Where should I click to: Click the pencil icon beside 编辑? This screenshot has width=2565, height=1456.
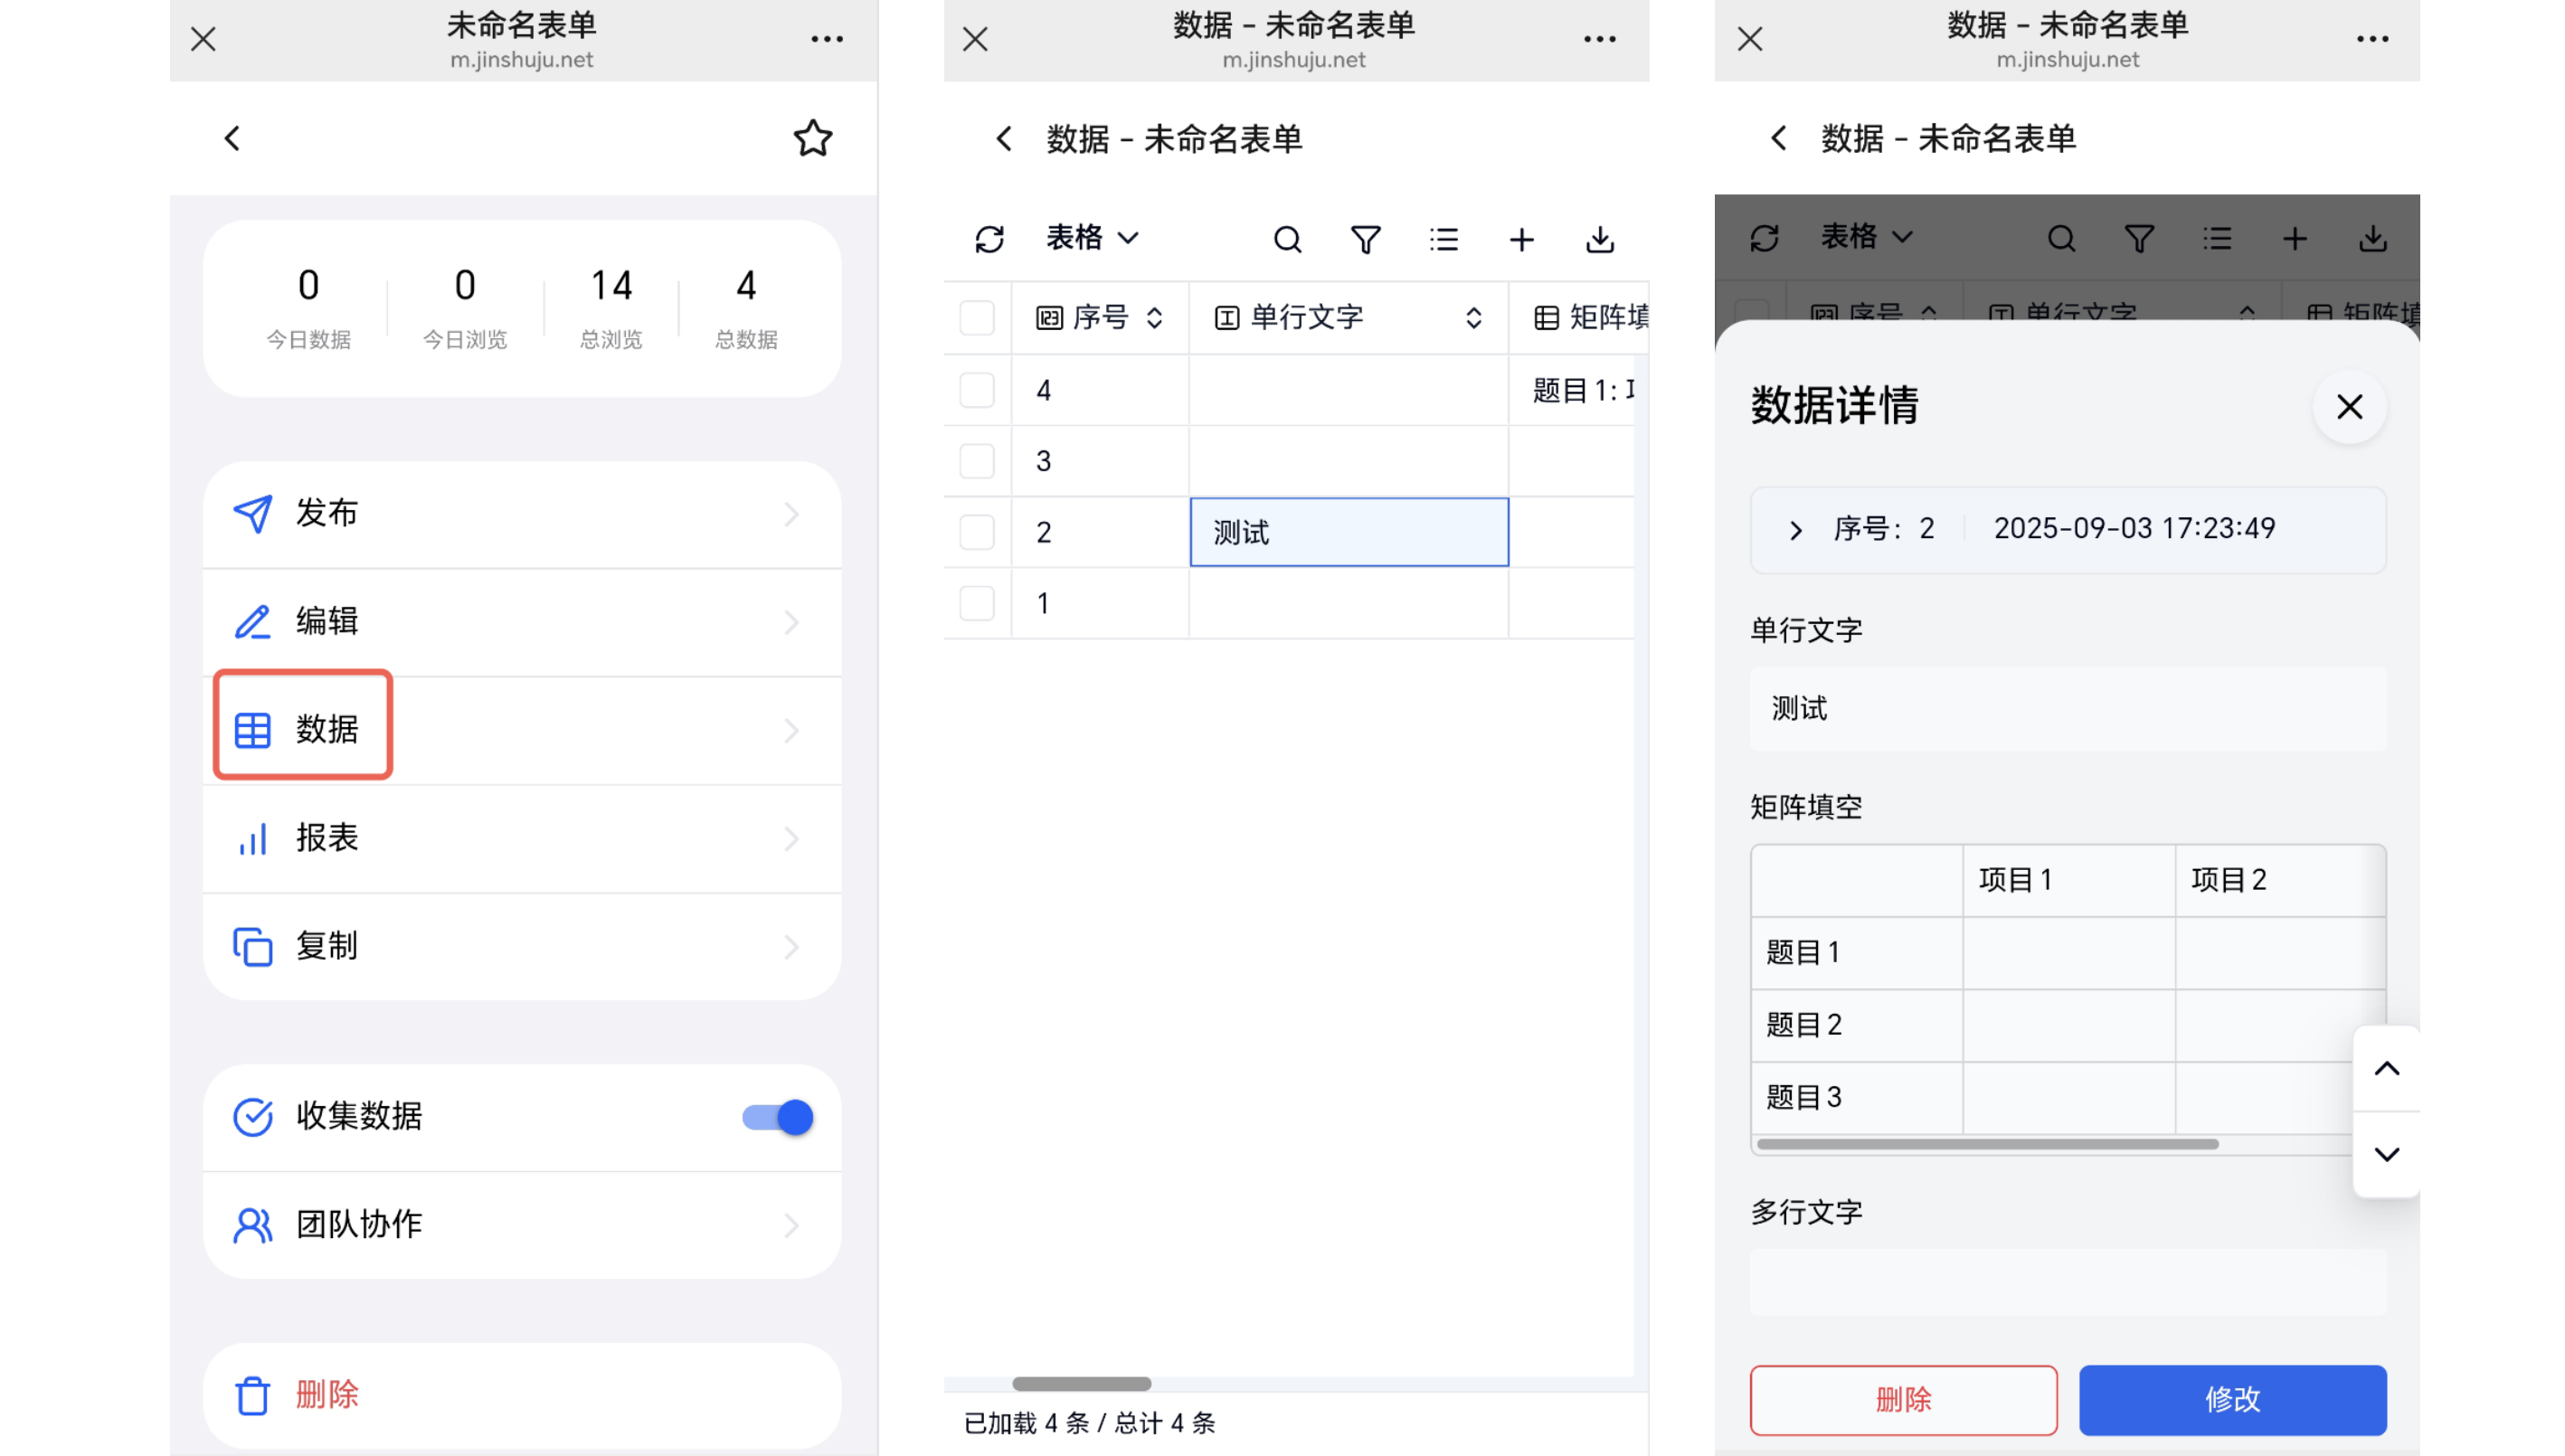(x=252, y=621)
